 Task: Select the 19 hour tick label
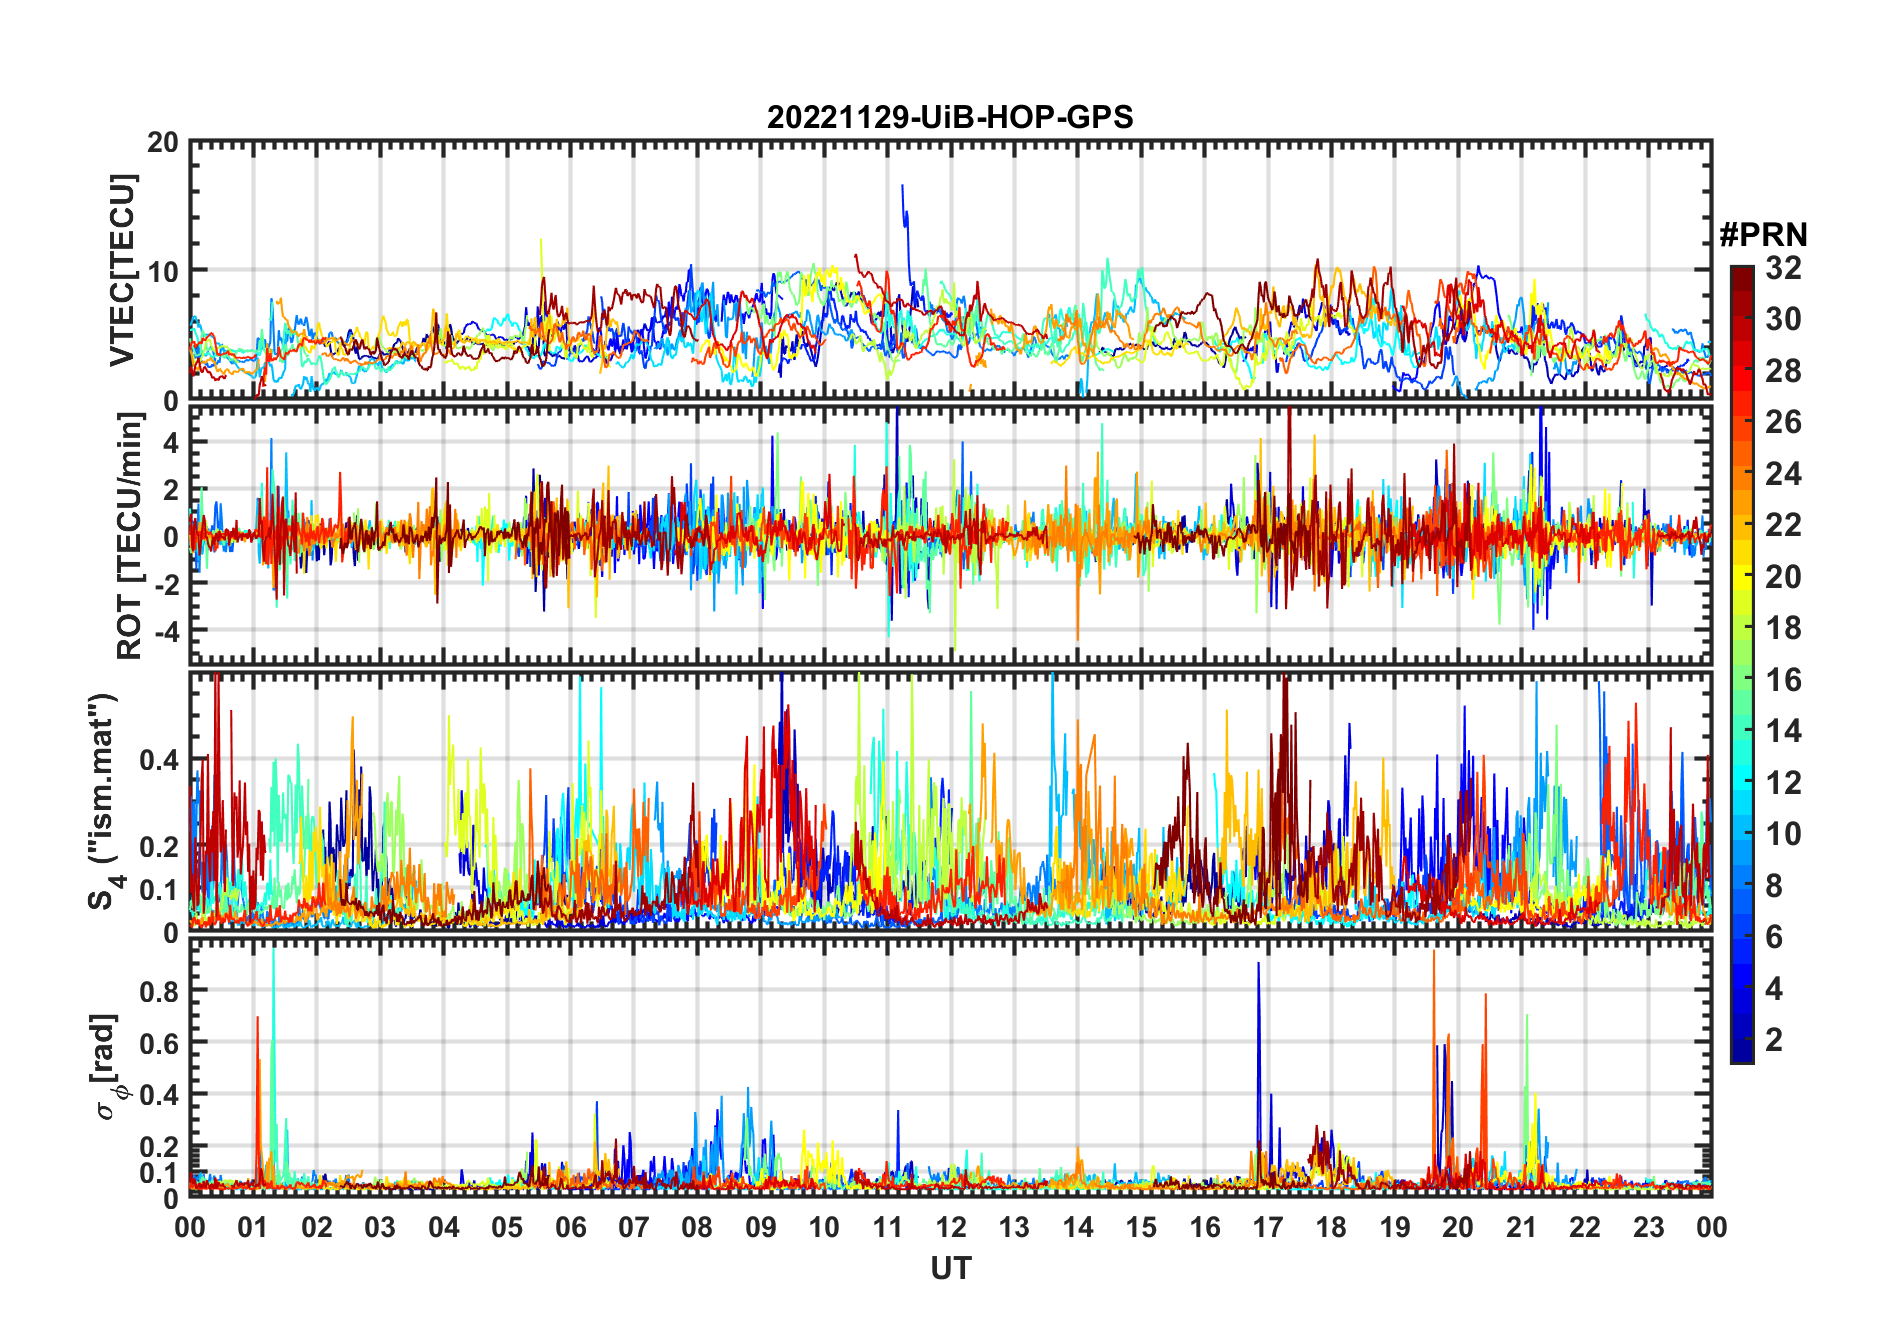[x=1395, y=1227]
